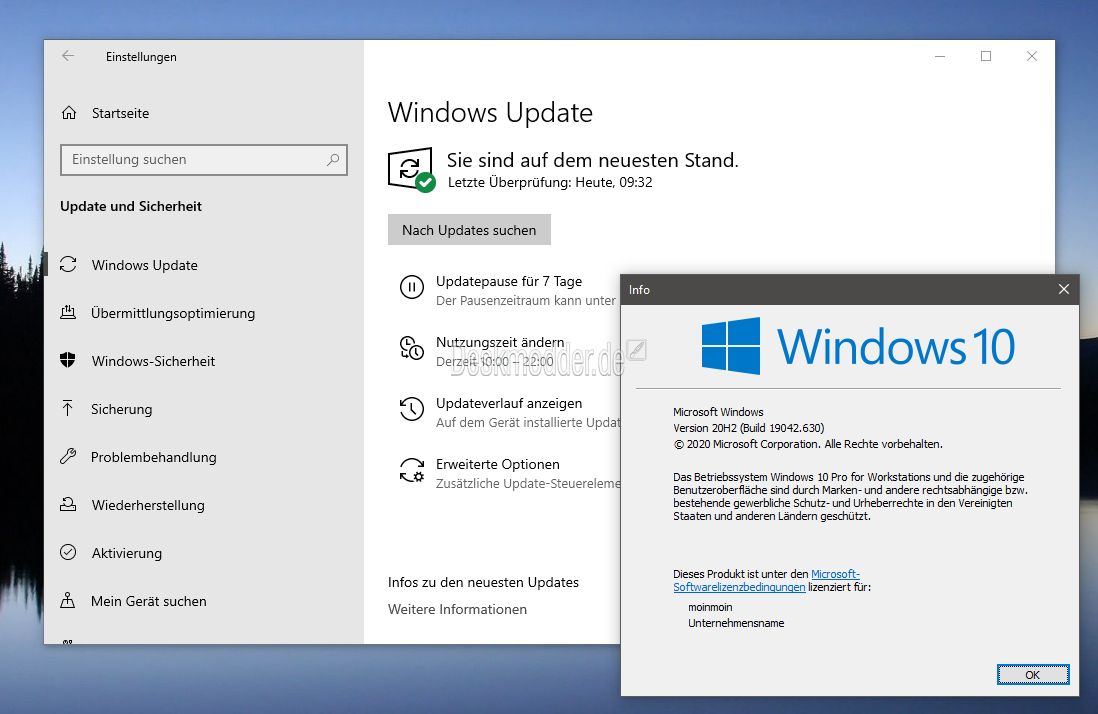Viewport: 1098px width, 714px height.
Task: Focus the Einstellung suchen search field
Action: tap(195, 159)
